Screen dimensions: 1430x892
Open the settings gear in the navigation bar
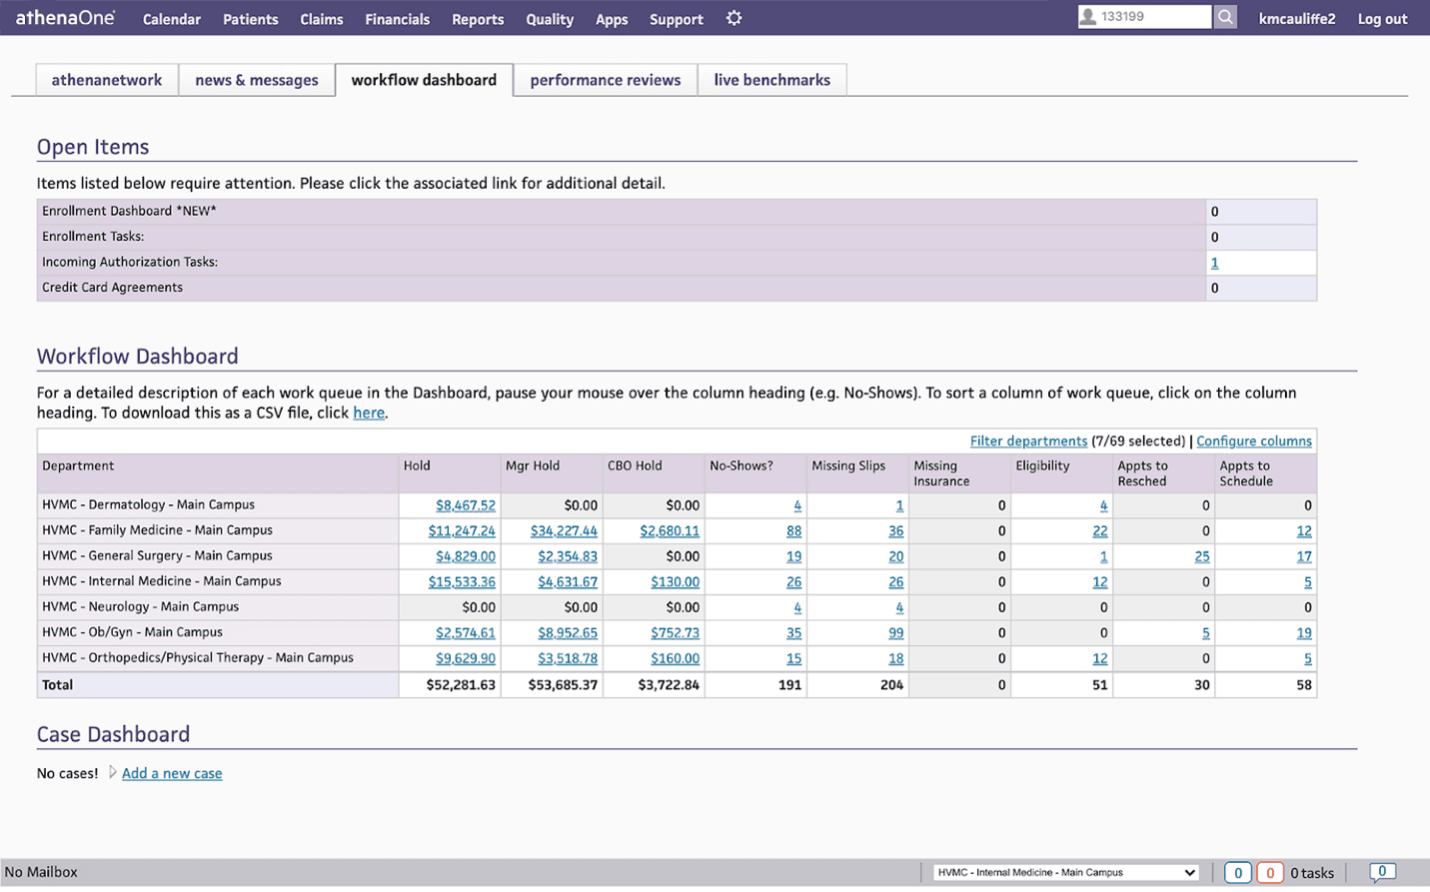tap(733, 18)
